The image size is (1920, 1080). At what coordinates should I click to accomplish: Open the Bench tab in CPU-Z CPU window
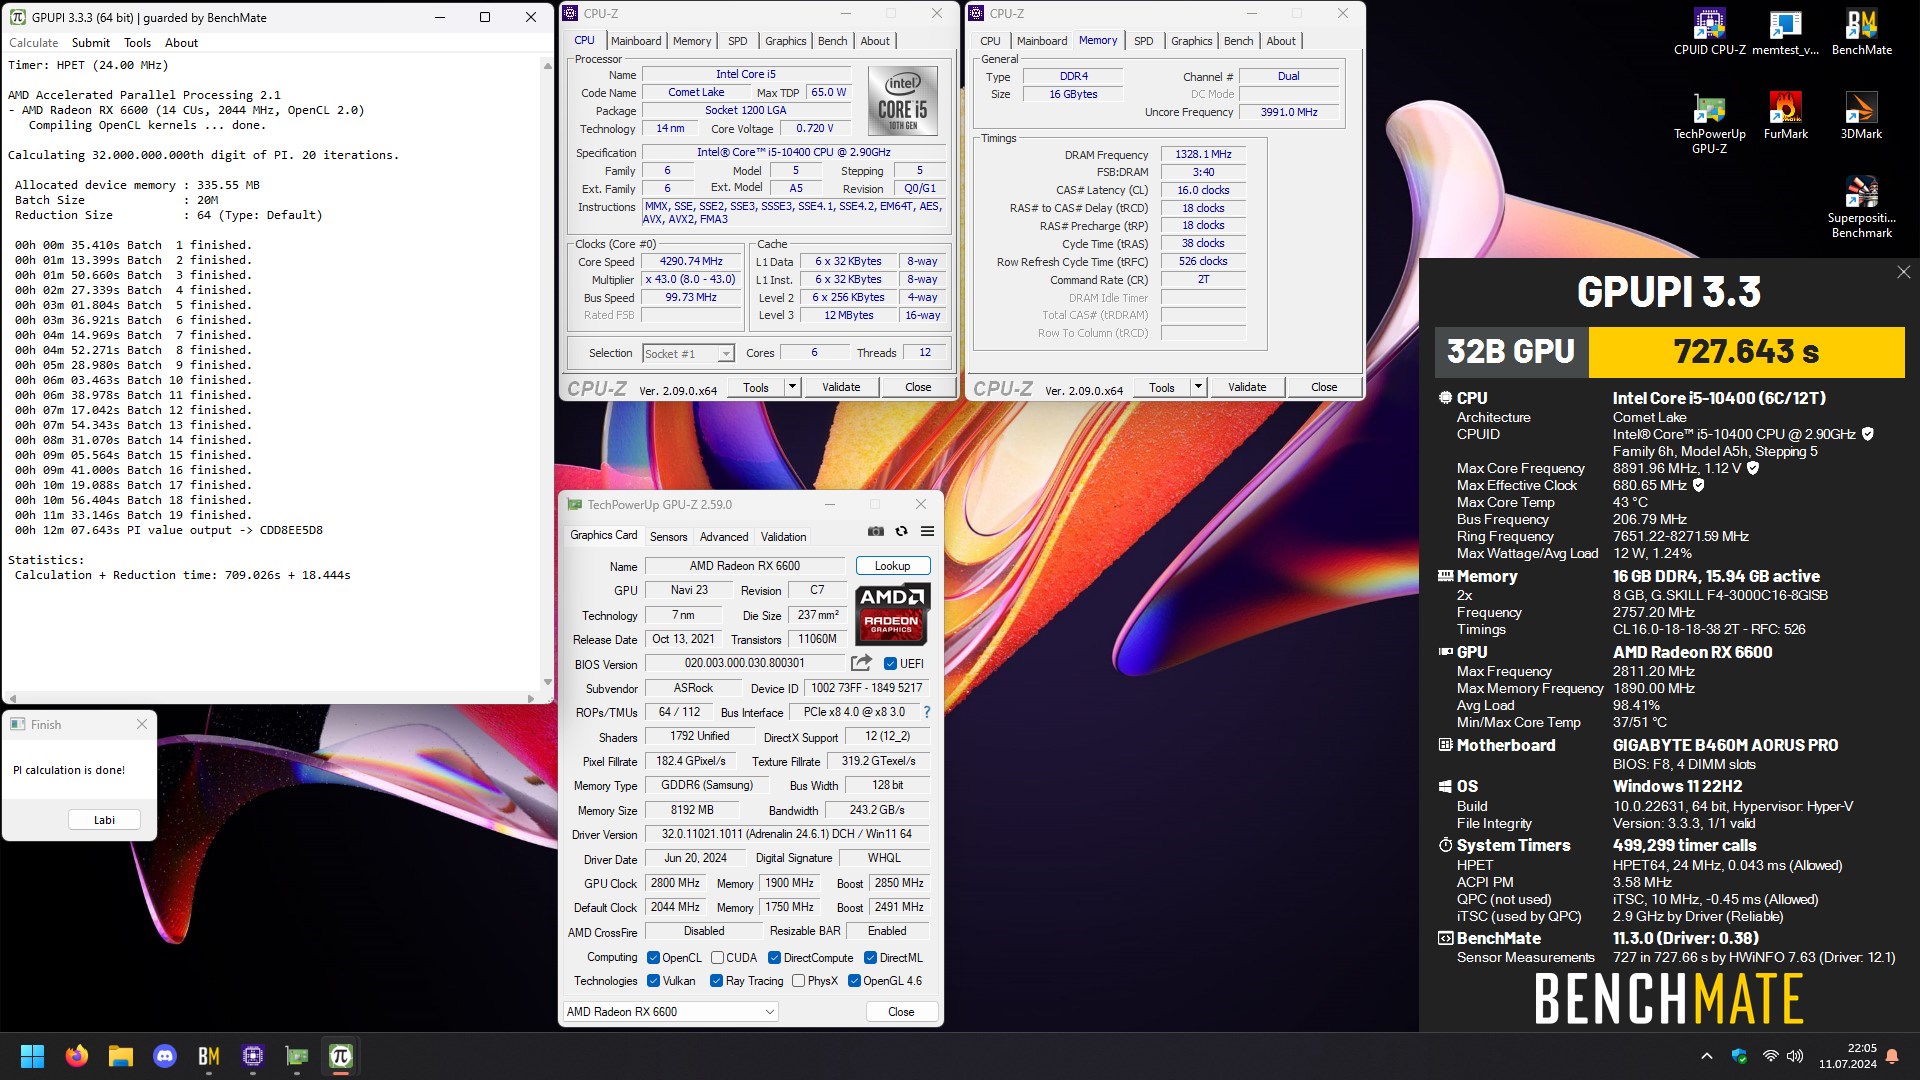point(832,41)
